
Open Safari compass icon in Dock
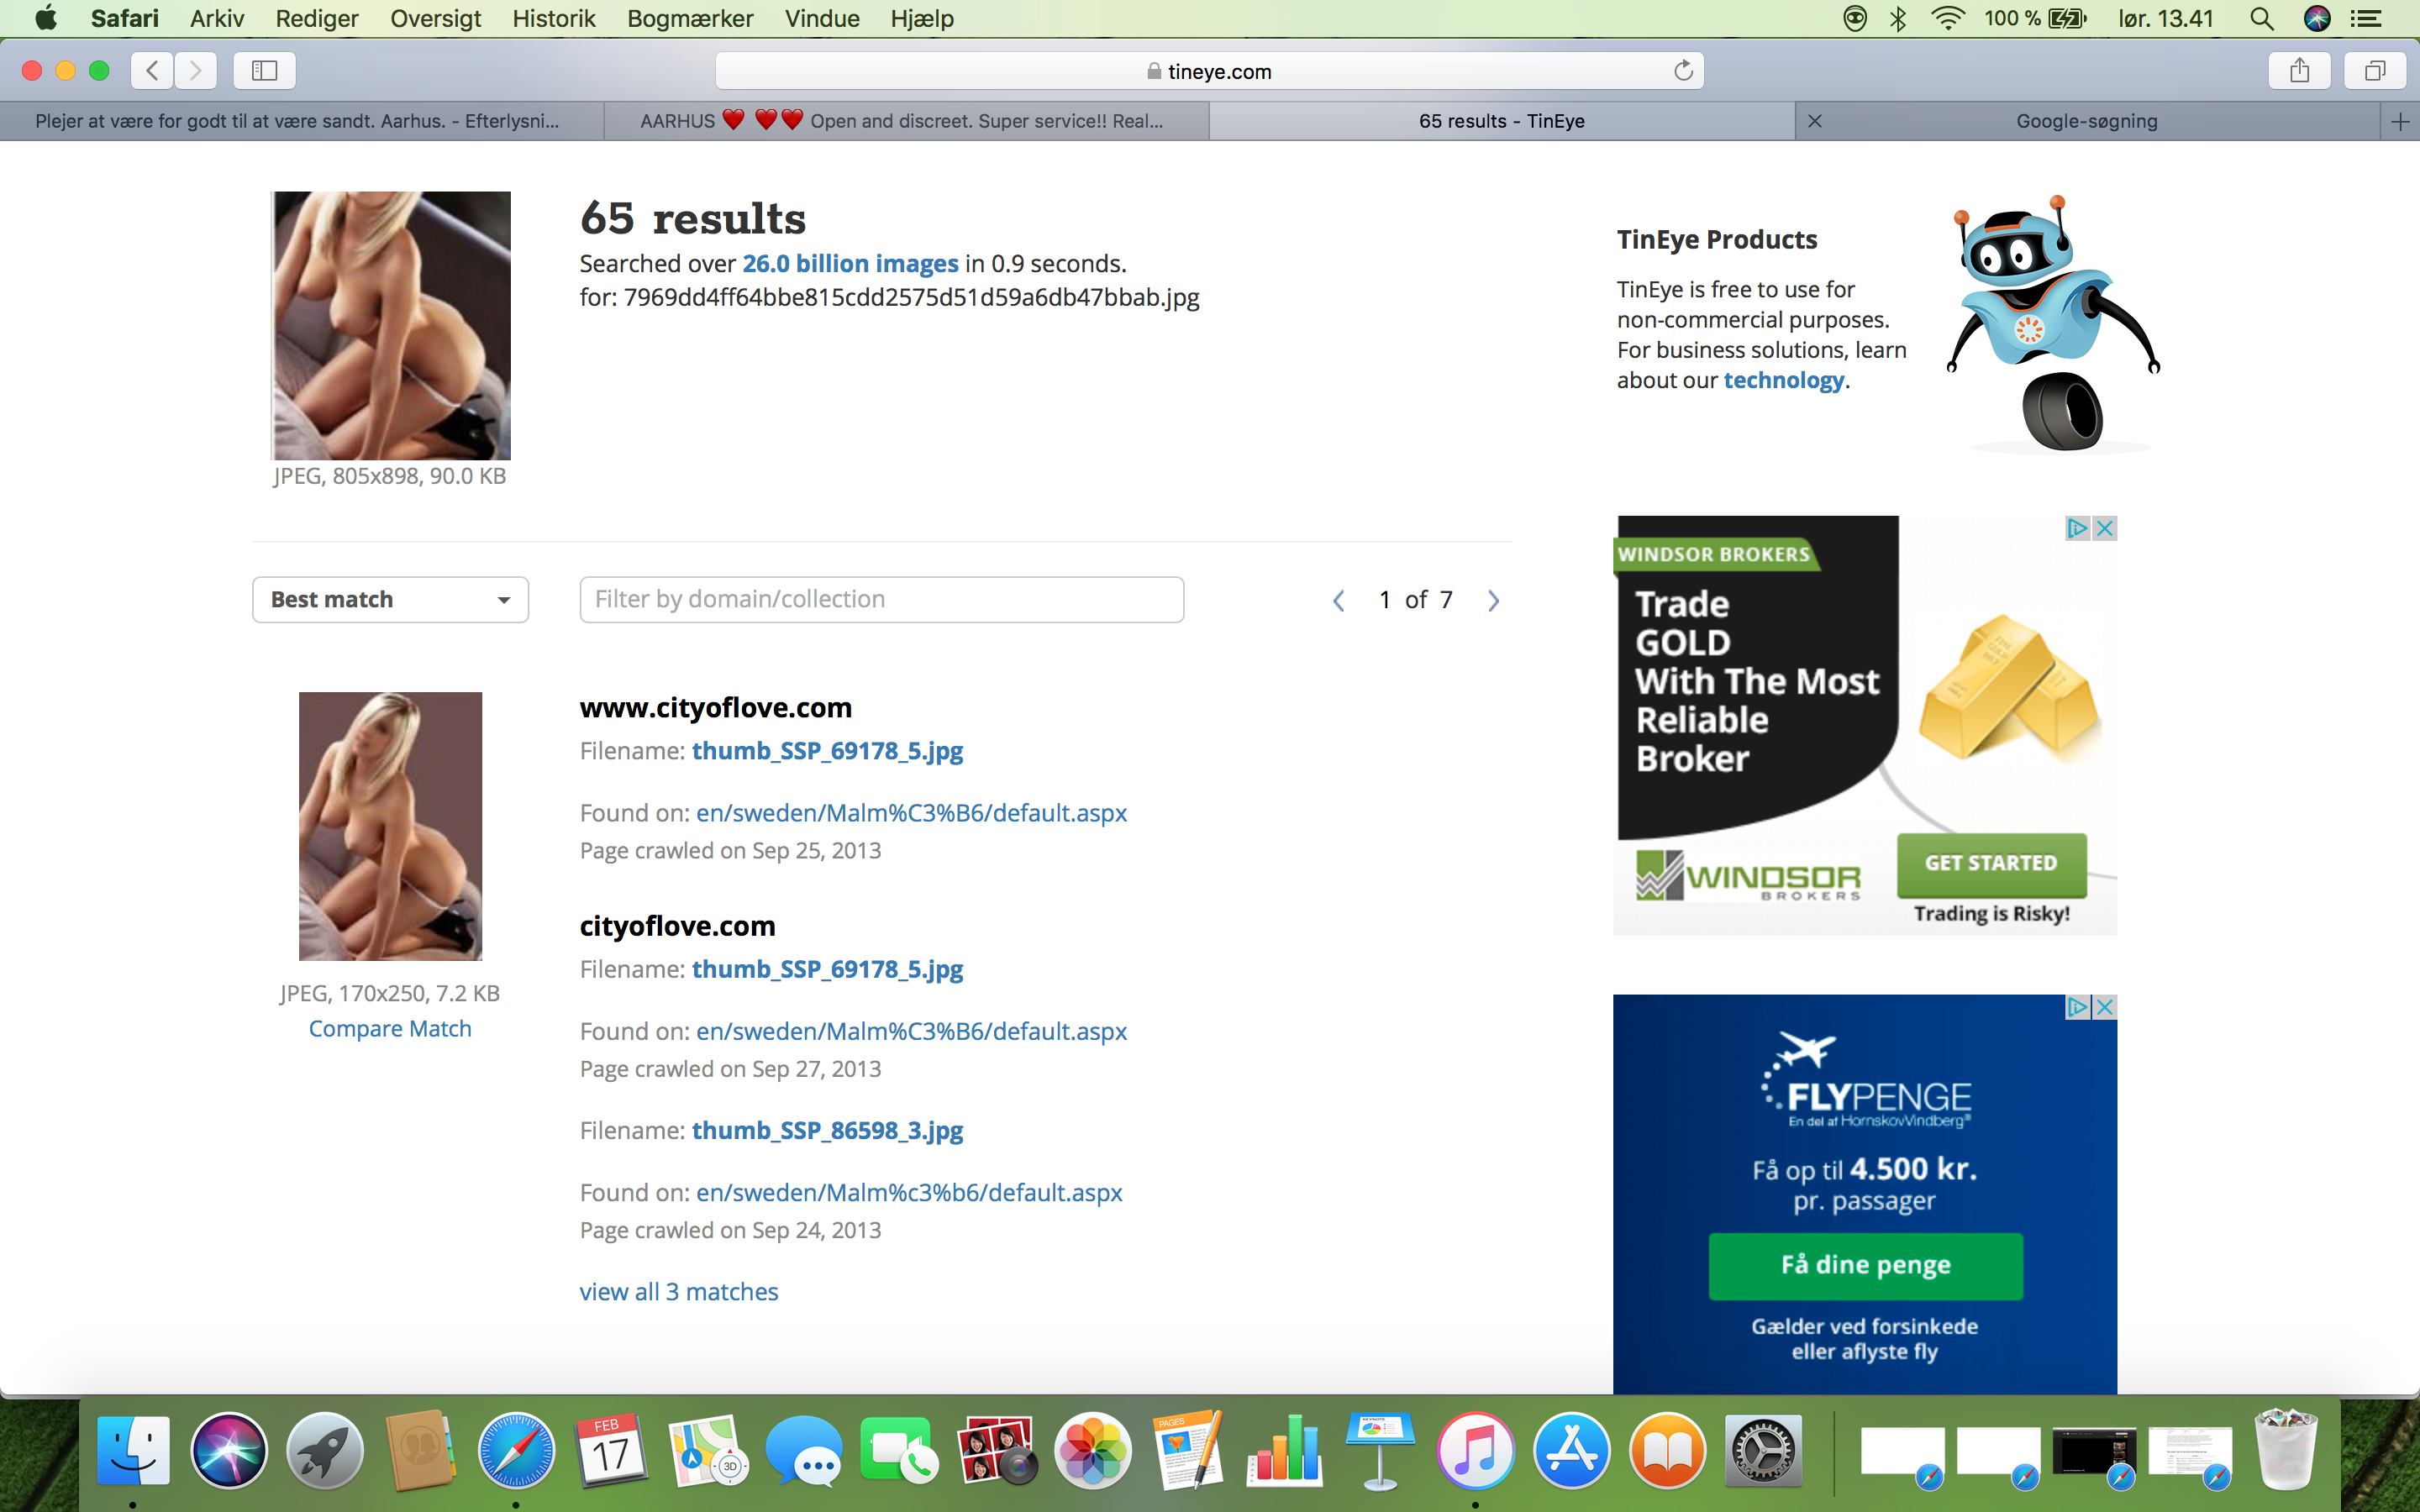516,1450
